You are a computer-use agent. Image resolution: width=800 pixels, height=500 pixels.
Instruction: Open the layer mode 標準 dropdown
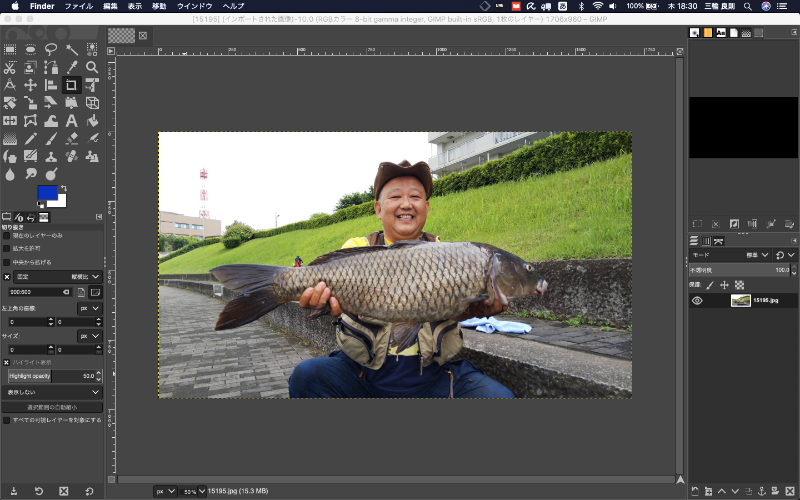pos(755,255)
